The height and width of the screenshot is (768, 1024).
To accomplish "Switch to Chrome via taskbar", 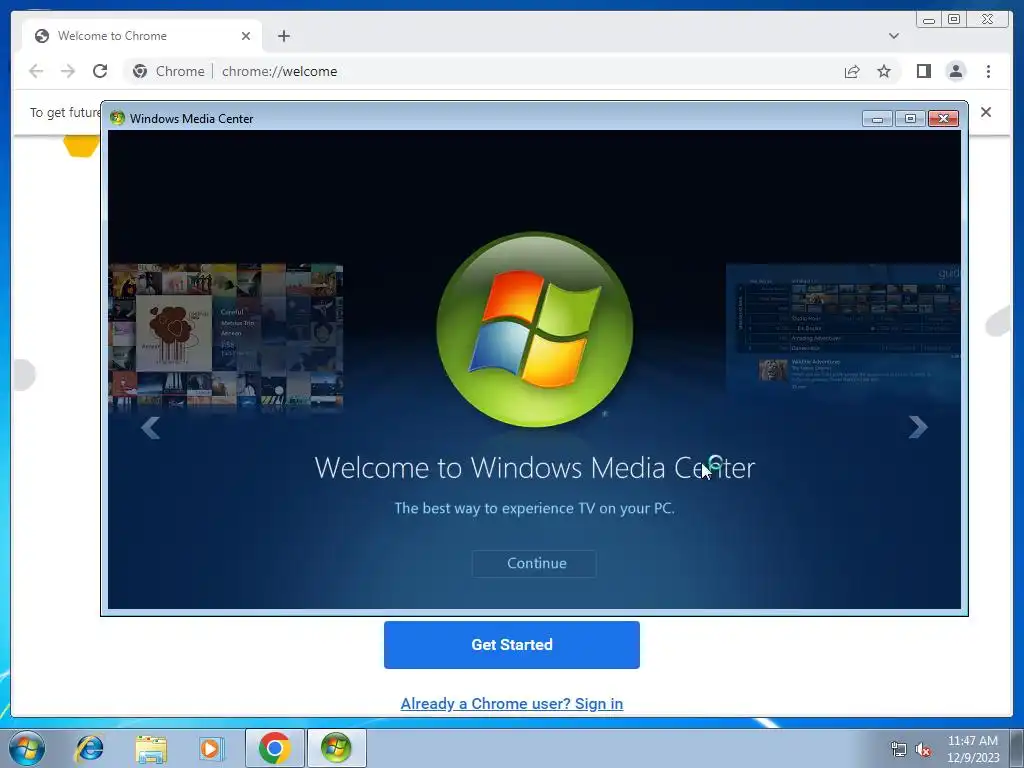I will coord(275,748).
